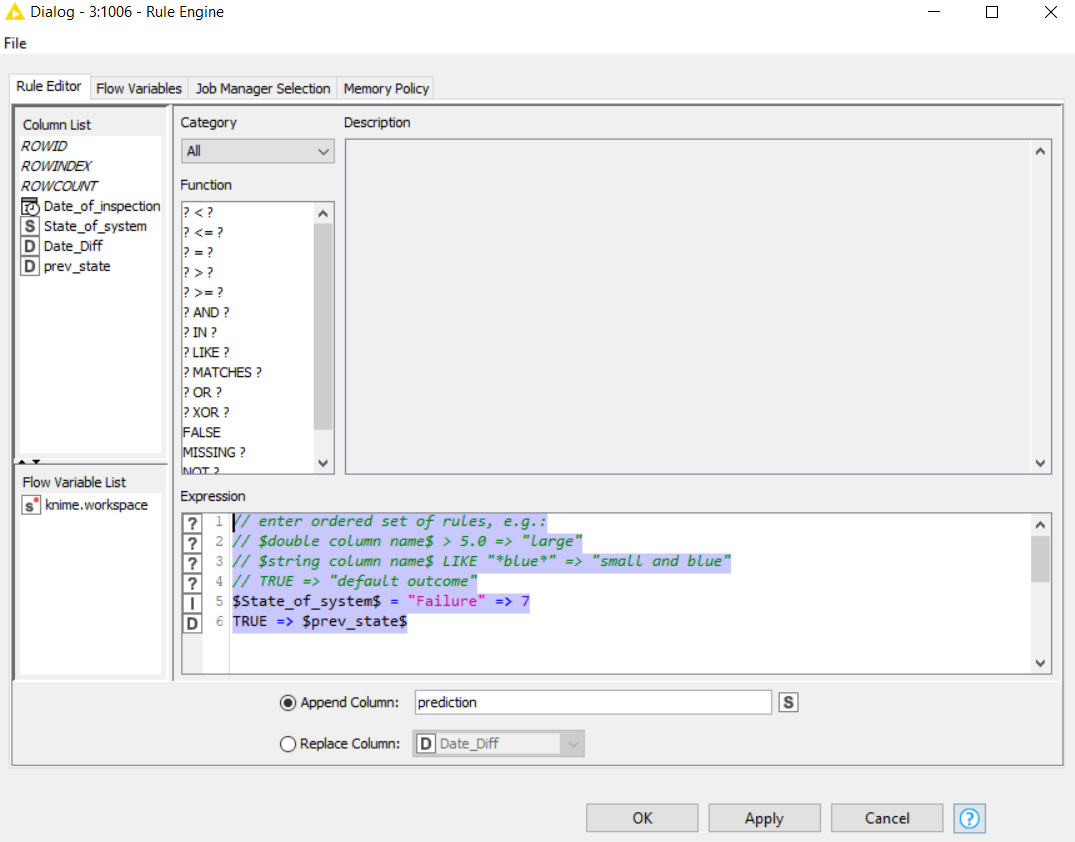Select the Date_Diff column in Column List
The height and width of the screenshot is (842, 1075).
73,245
